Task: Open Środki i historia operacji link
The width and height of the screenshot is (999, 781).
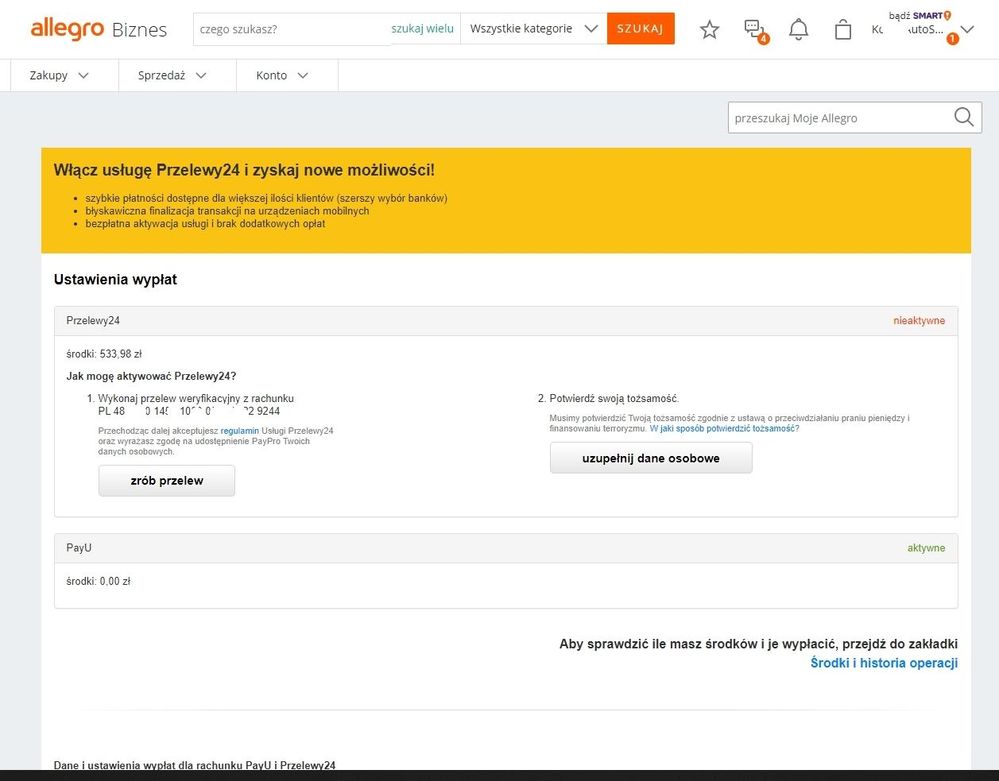Action: [883, 663]
